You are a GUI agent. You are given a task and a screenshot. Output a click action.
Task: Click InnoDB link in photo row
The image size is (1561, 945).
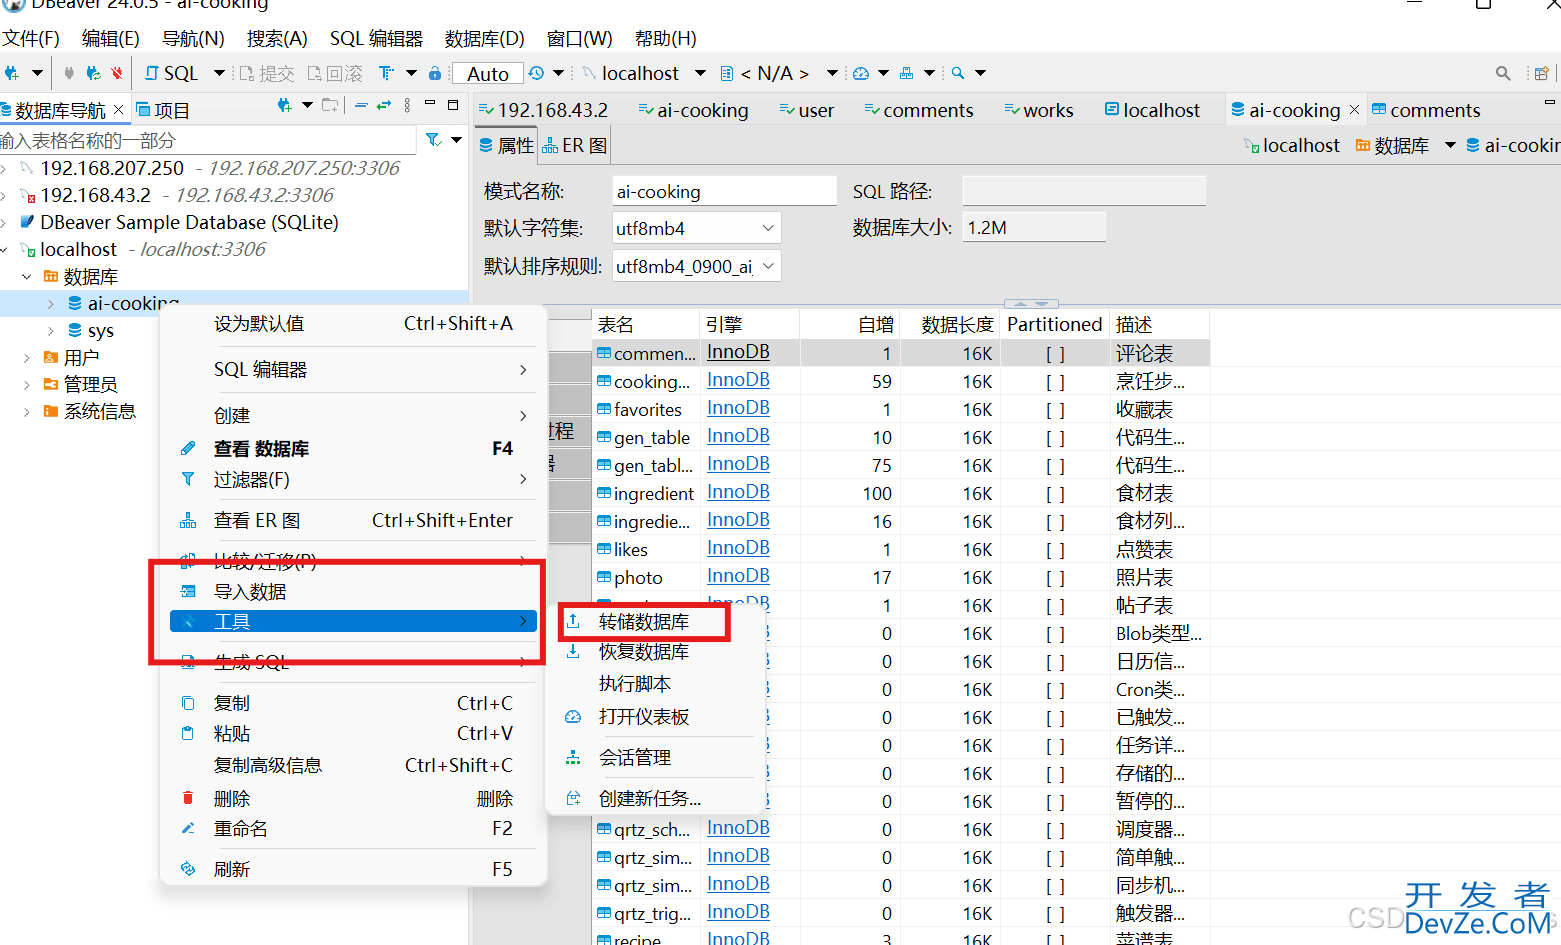tap(738, 576)
